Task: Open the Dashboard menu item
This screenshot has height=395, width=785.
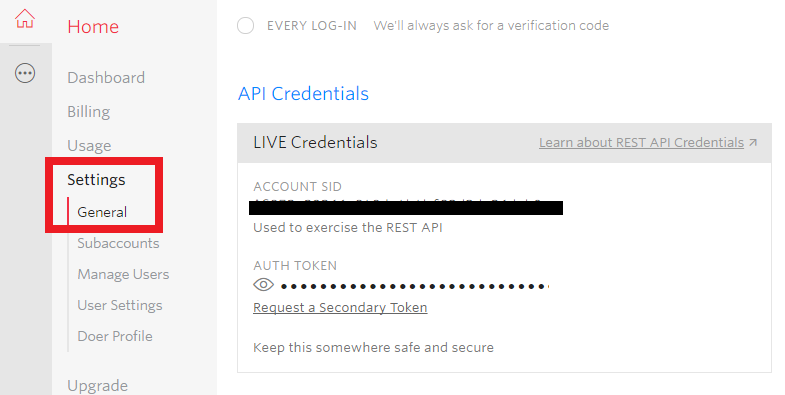Action: tap(106, 78)
